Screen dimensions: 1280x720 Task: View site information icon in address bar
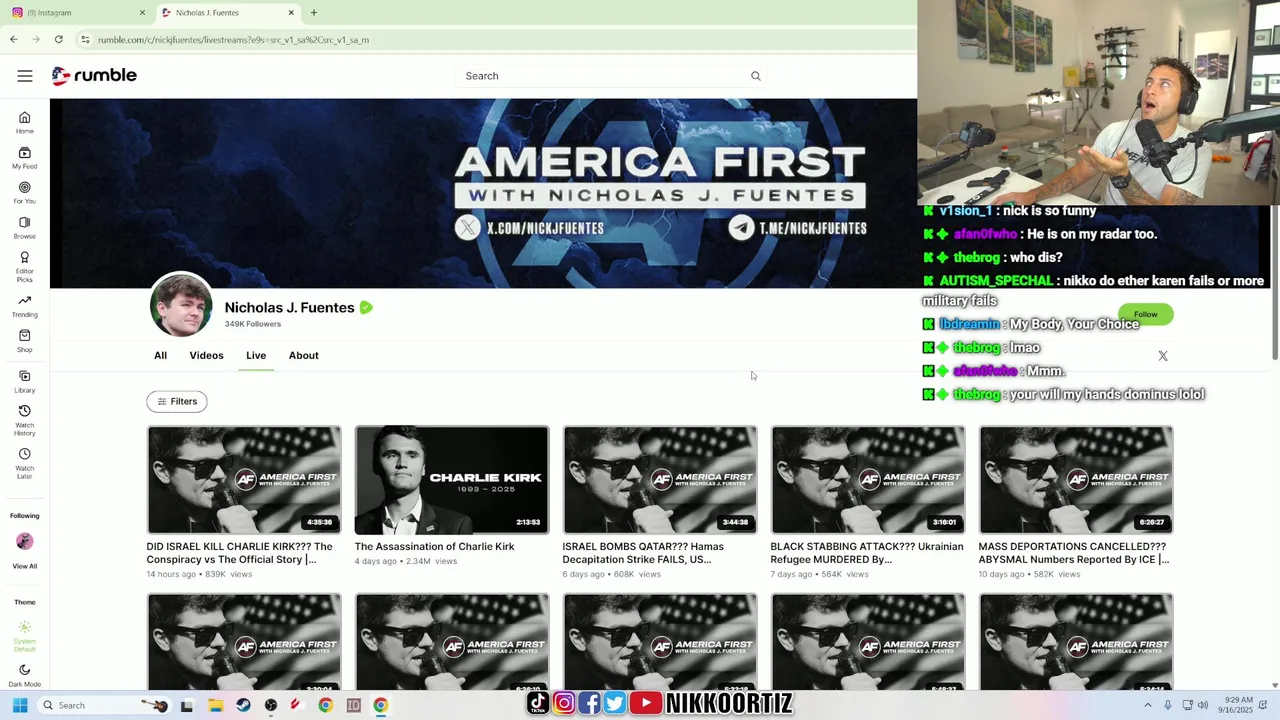pyautogui.click(x=86, y=40)
